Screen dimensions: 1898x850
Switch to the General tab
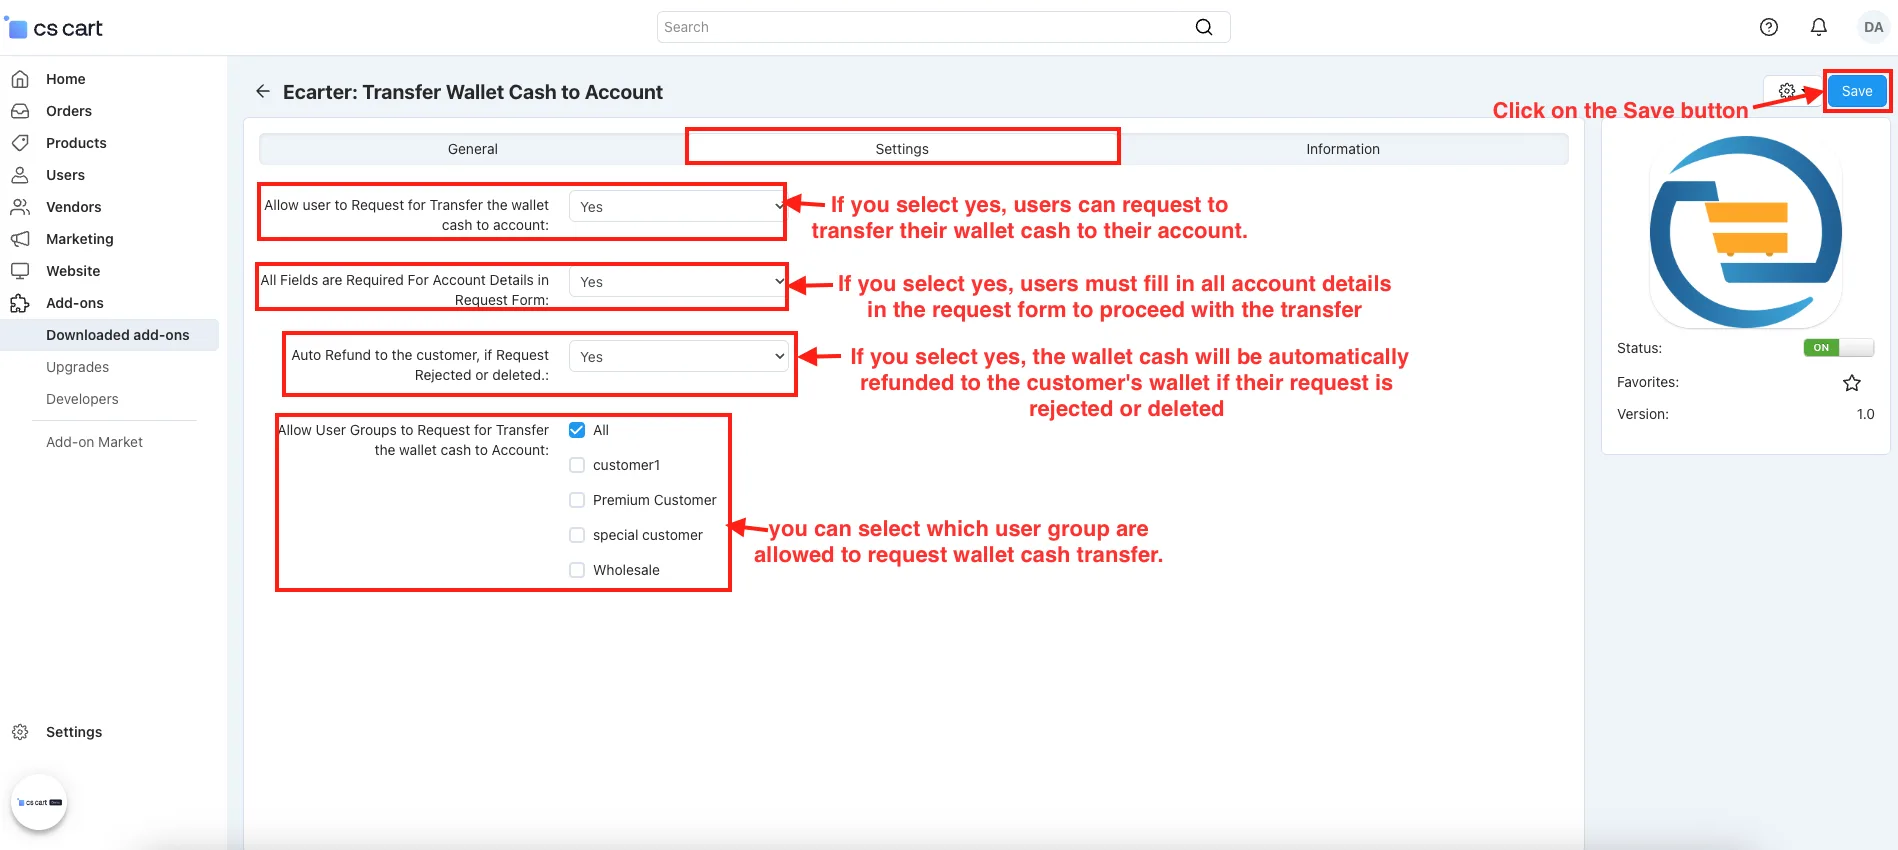click(473, 149)
